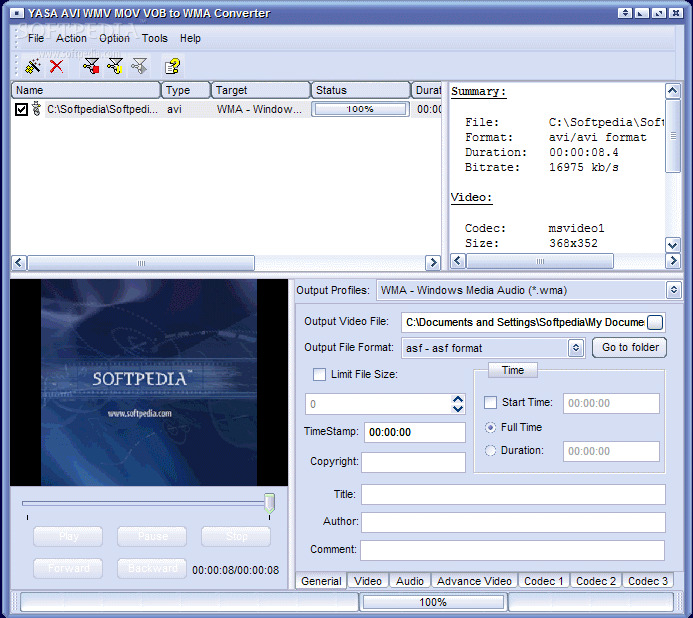The height and width of the screenshot is (618, 693).
Task: Click the Target column header
Action: click(x=261, y=90)
